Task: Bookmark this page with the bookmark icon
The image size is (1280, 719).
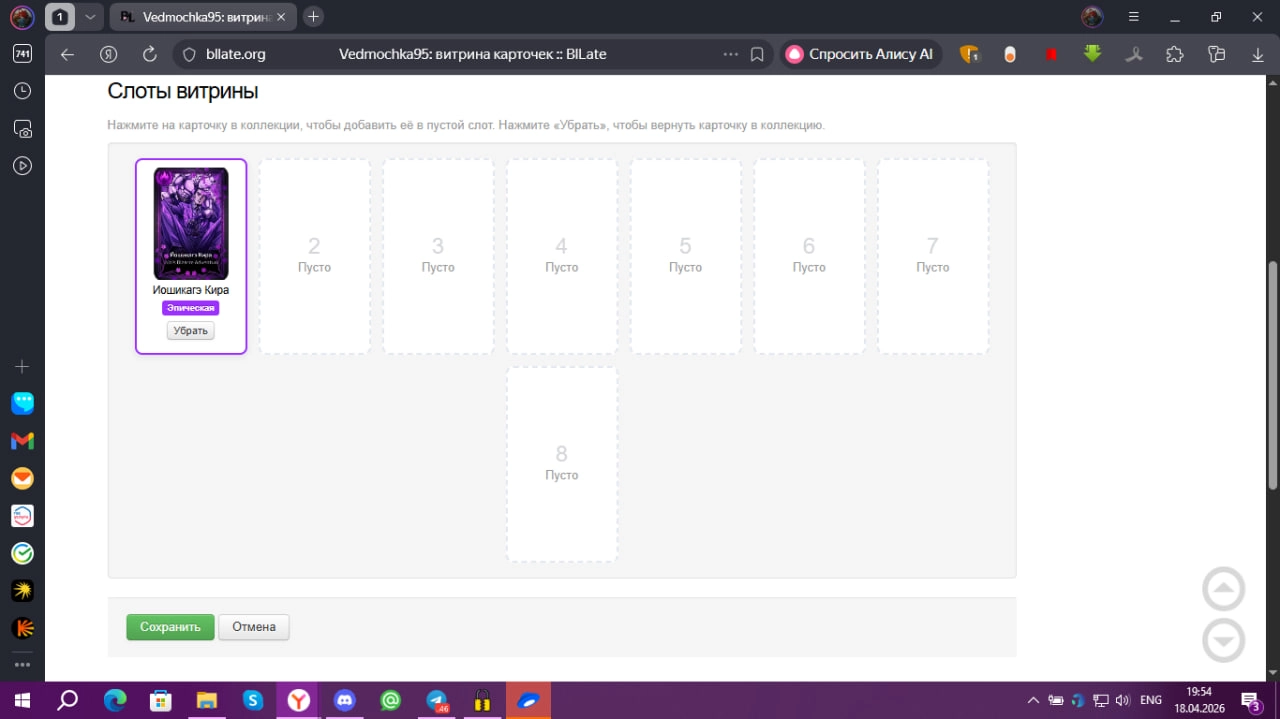Action: point(757,55)
